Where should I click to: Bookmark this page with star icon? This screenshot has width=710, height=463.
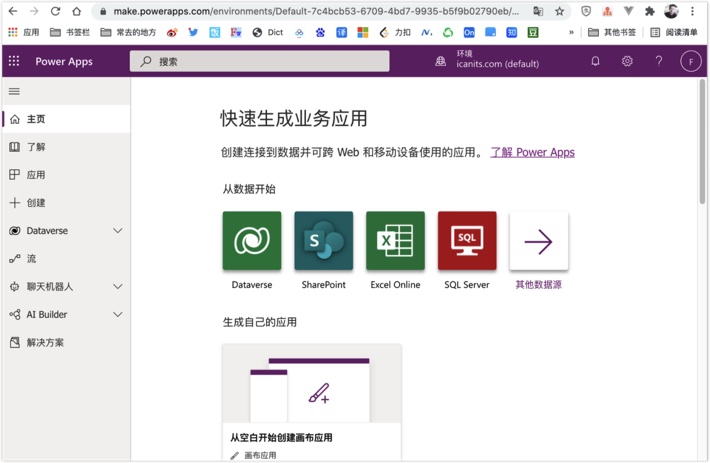pyautogui.click(x=560, y=11)
